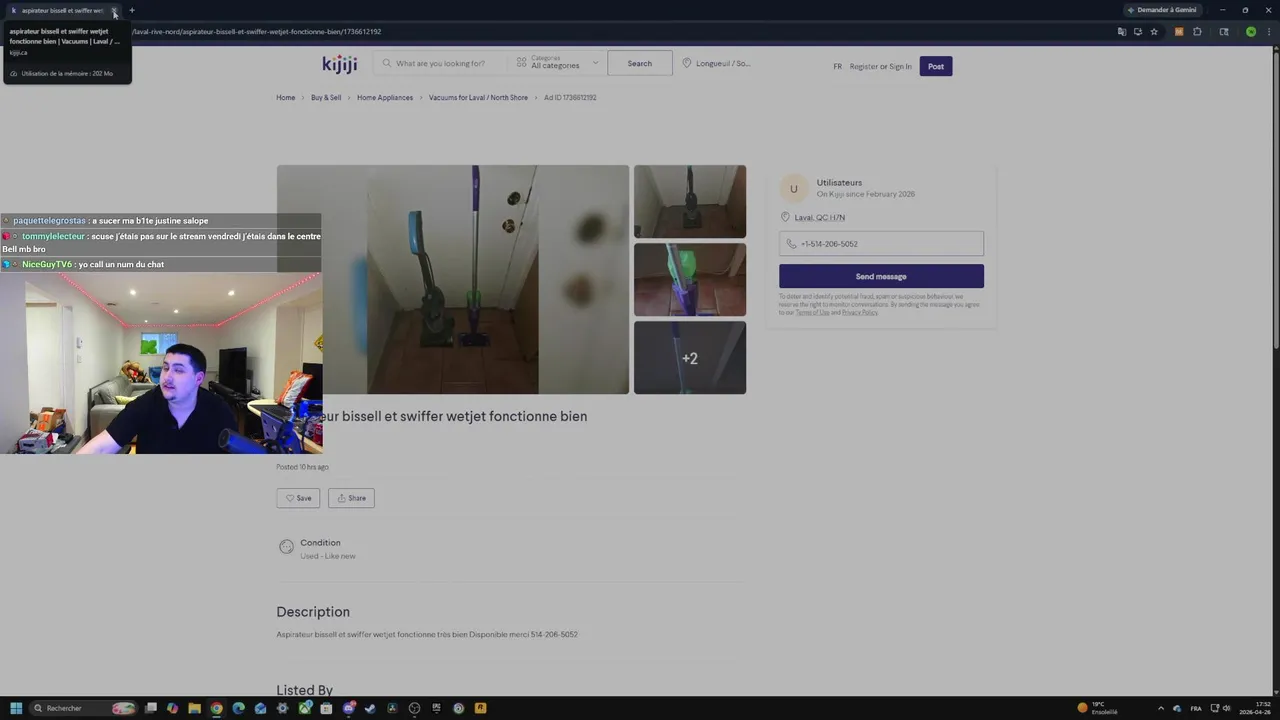
Task: Open the FRA keyboard language selector
Action: point(1196,708)
